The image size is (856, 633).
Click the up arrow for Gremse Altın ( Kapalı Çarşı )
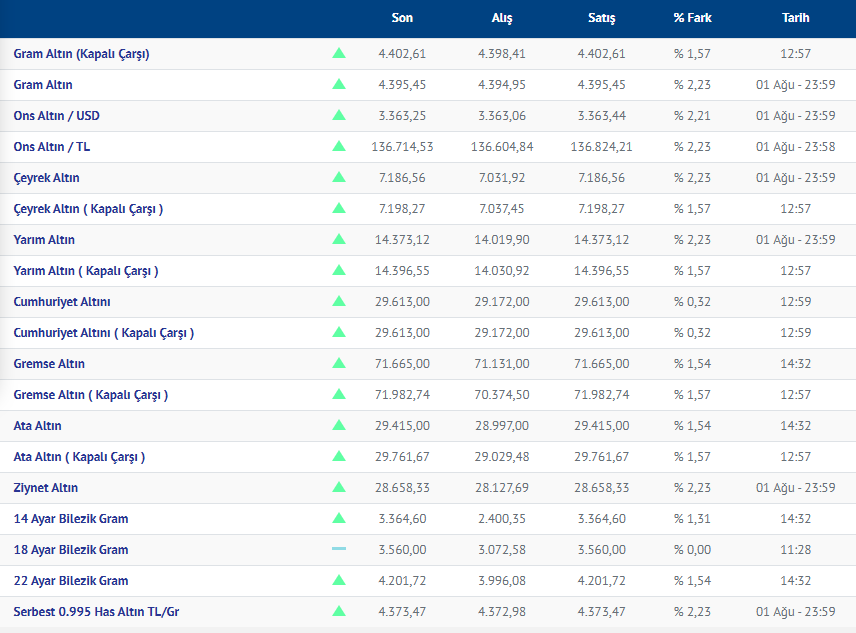[x=339, y=394]
